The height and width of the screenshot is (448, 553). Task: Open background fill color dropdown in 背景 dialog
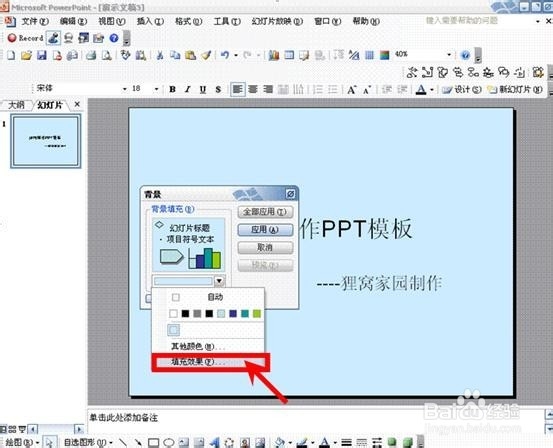click(219, 281)
